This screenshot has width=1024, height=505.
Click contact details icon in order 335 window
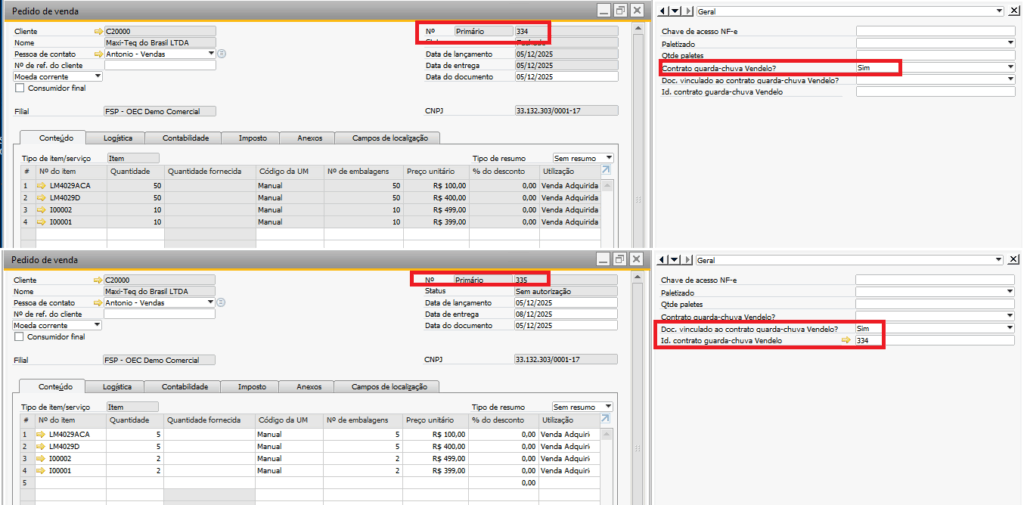coord(221,302)
